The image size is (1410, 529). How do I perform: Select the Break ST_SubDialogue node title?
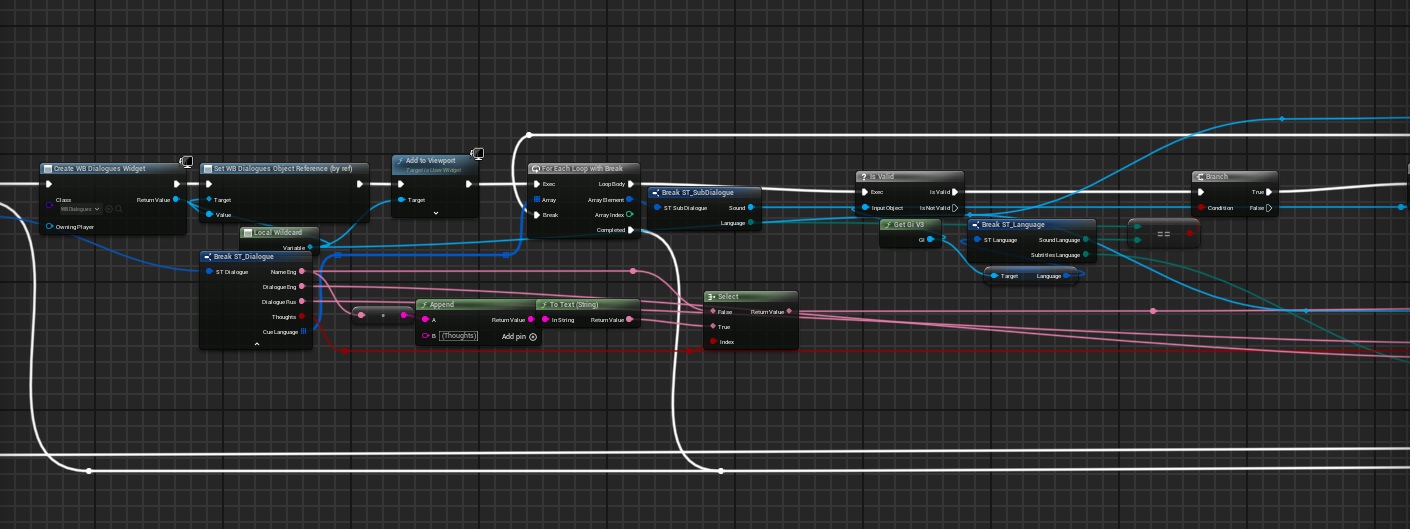[697, 192]
